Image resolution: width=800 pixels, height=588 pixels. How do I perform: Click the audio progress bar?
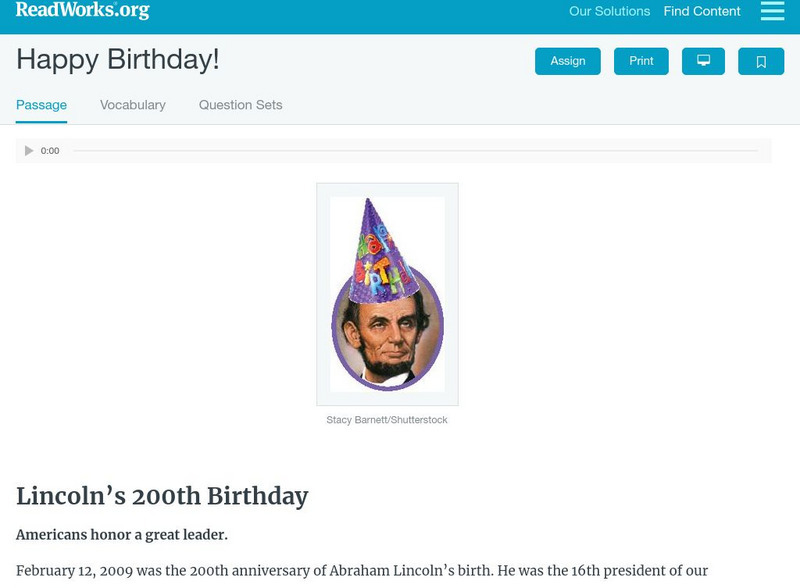415,151
